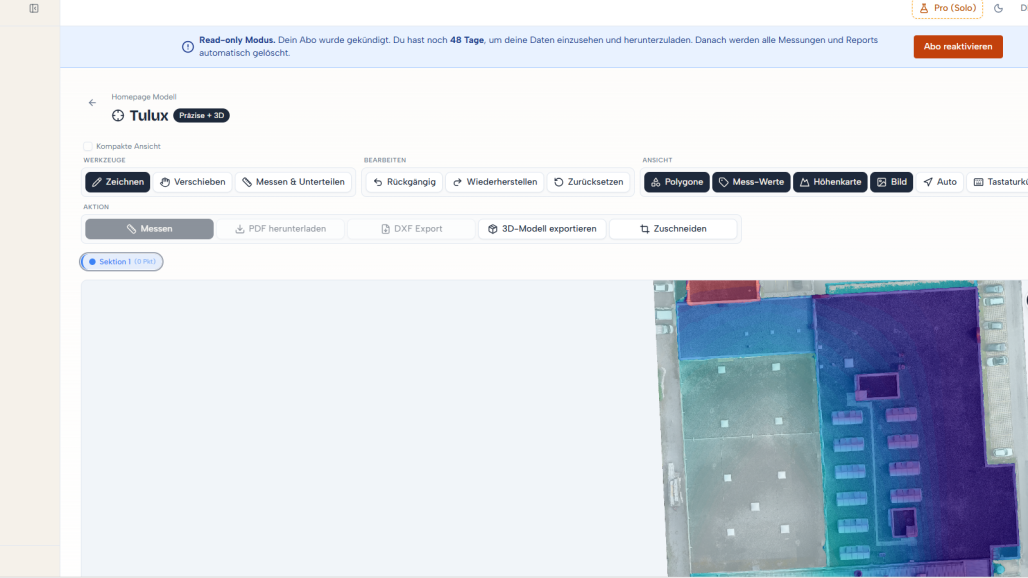This screenshot has width=1028, height=578.
Task: Click the Zuschneiden crop button
Action: coord(673,229)
